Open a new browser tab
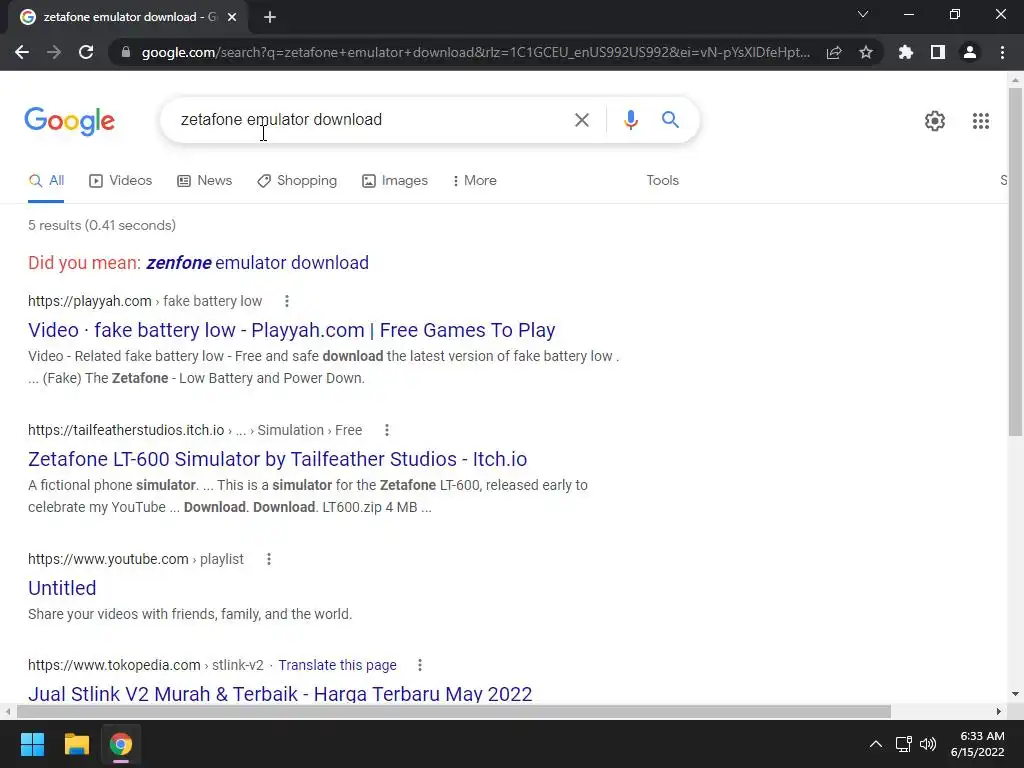Image resolution: width=1024 pixels, height=768 pixels. pyautogui.click(x=270, y=17)
